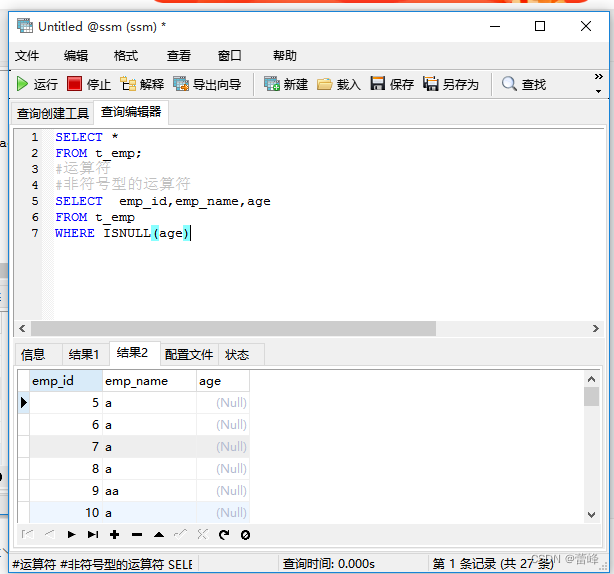Open the 查看 menu
The image size is (614, 574).
point(179,56)
